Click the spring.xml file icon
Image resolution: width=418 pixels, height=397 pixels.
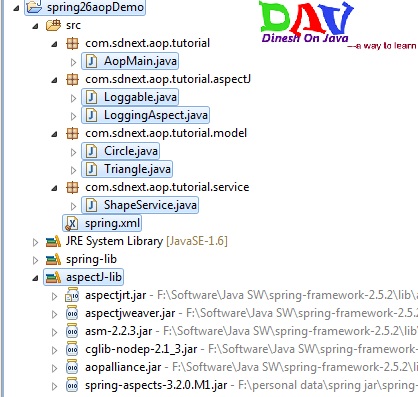72,223
